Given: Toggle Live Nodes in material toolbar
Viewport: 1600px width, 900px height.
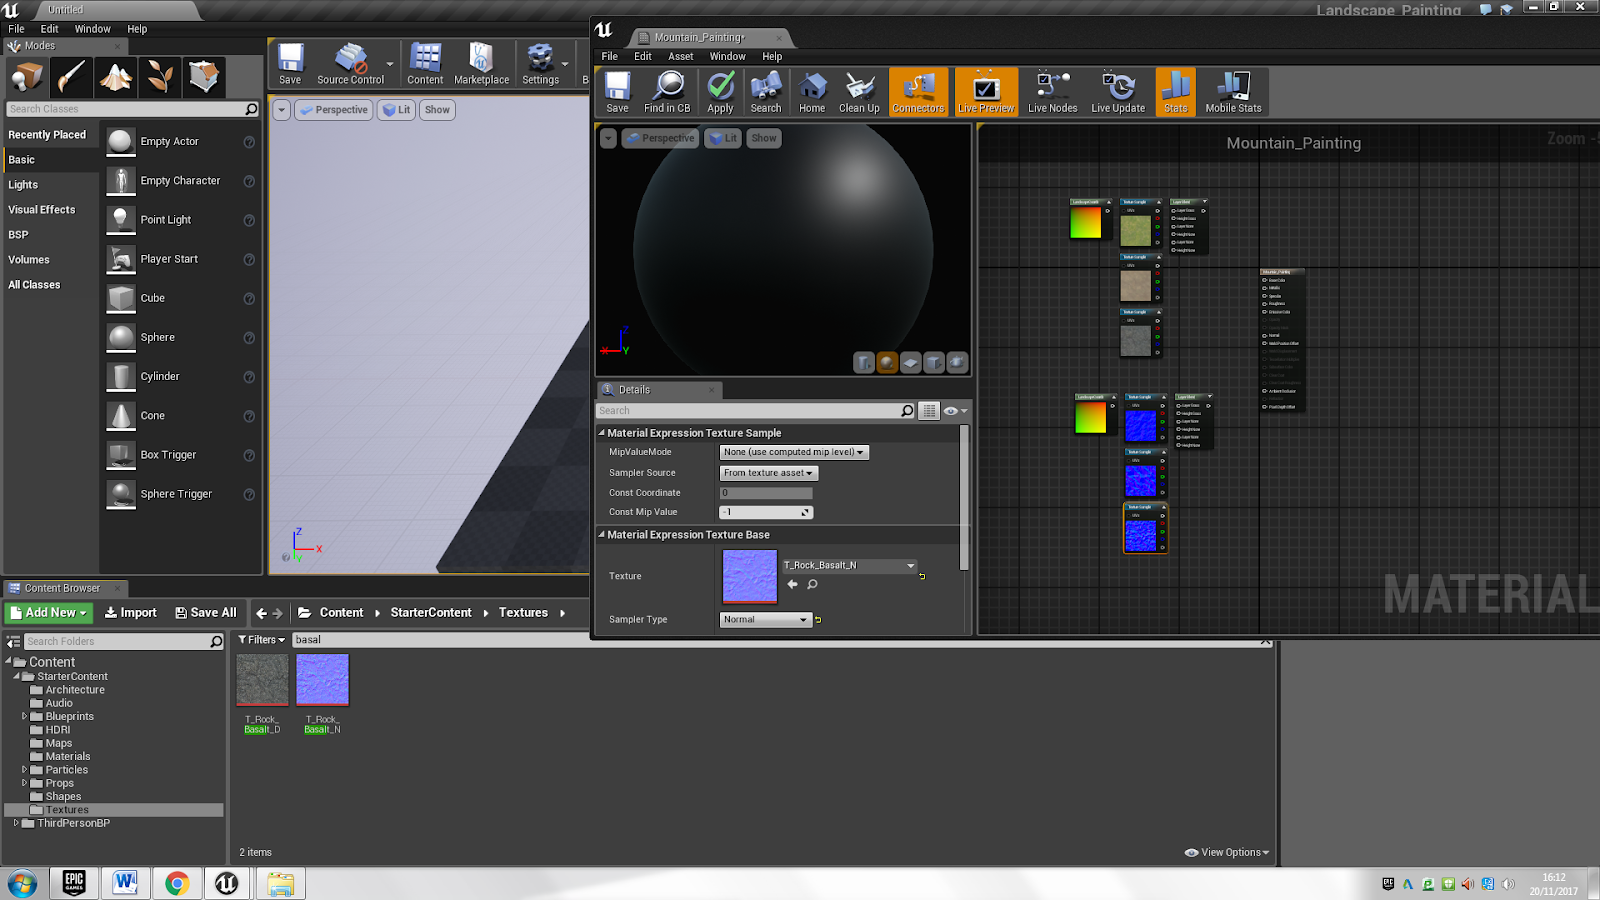Looking at the screenshot, I should (1052, 93).
